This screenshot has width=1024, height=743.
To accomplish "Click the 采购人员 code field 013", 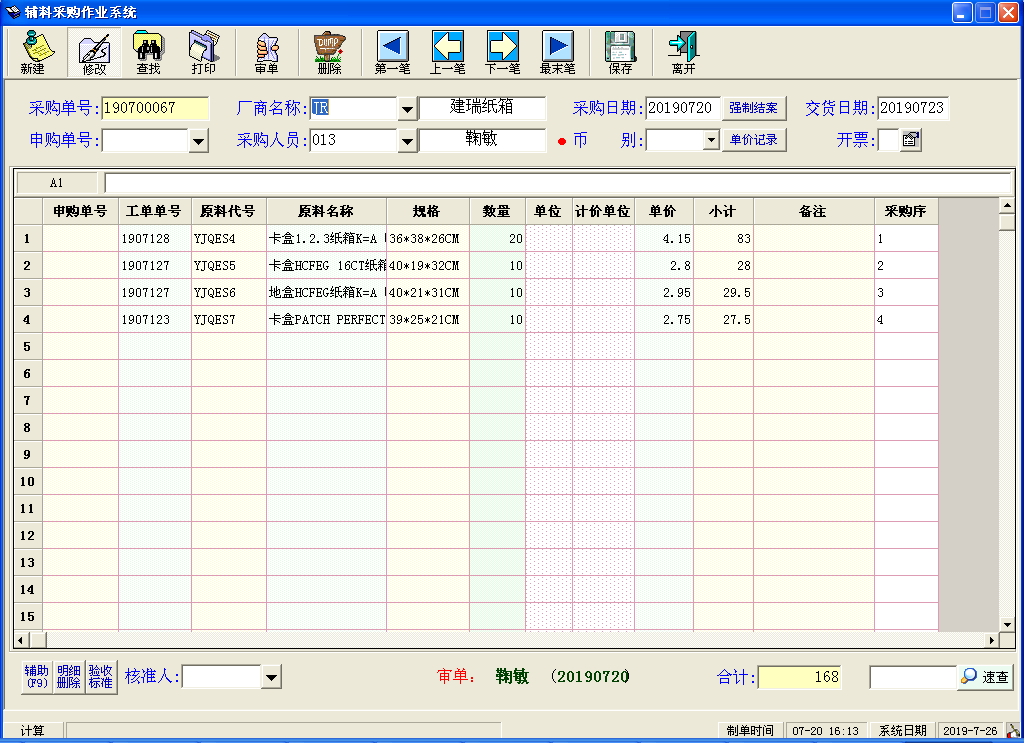I will [x=353, y=140].
